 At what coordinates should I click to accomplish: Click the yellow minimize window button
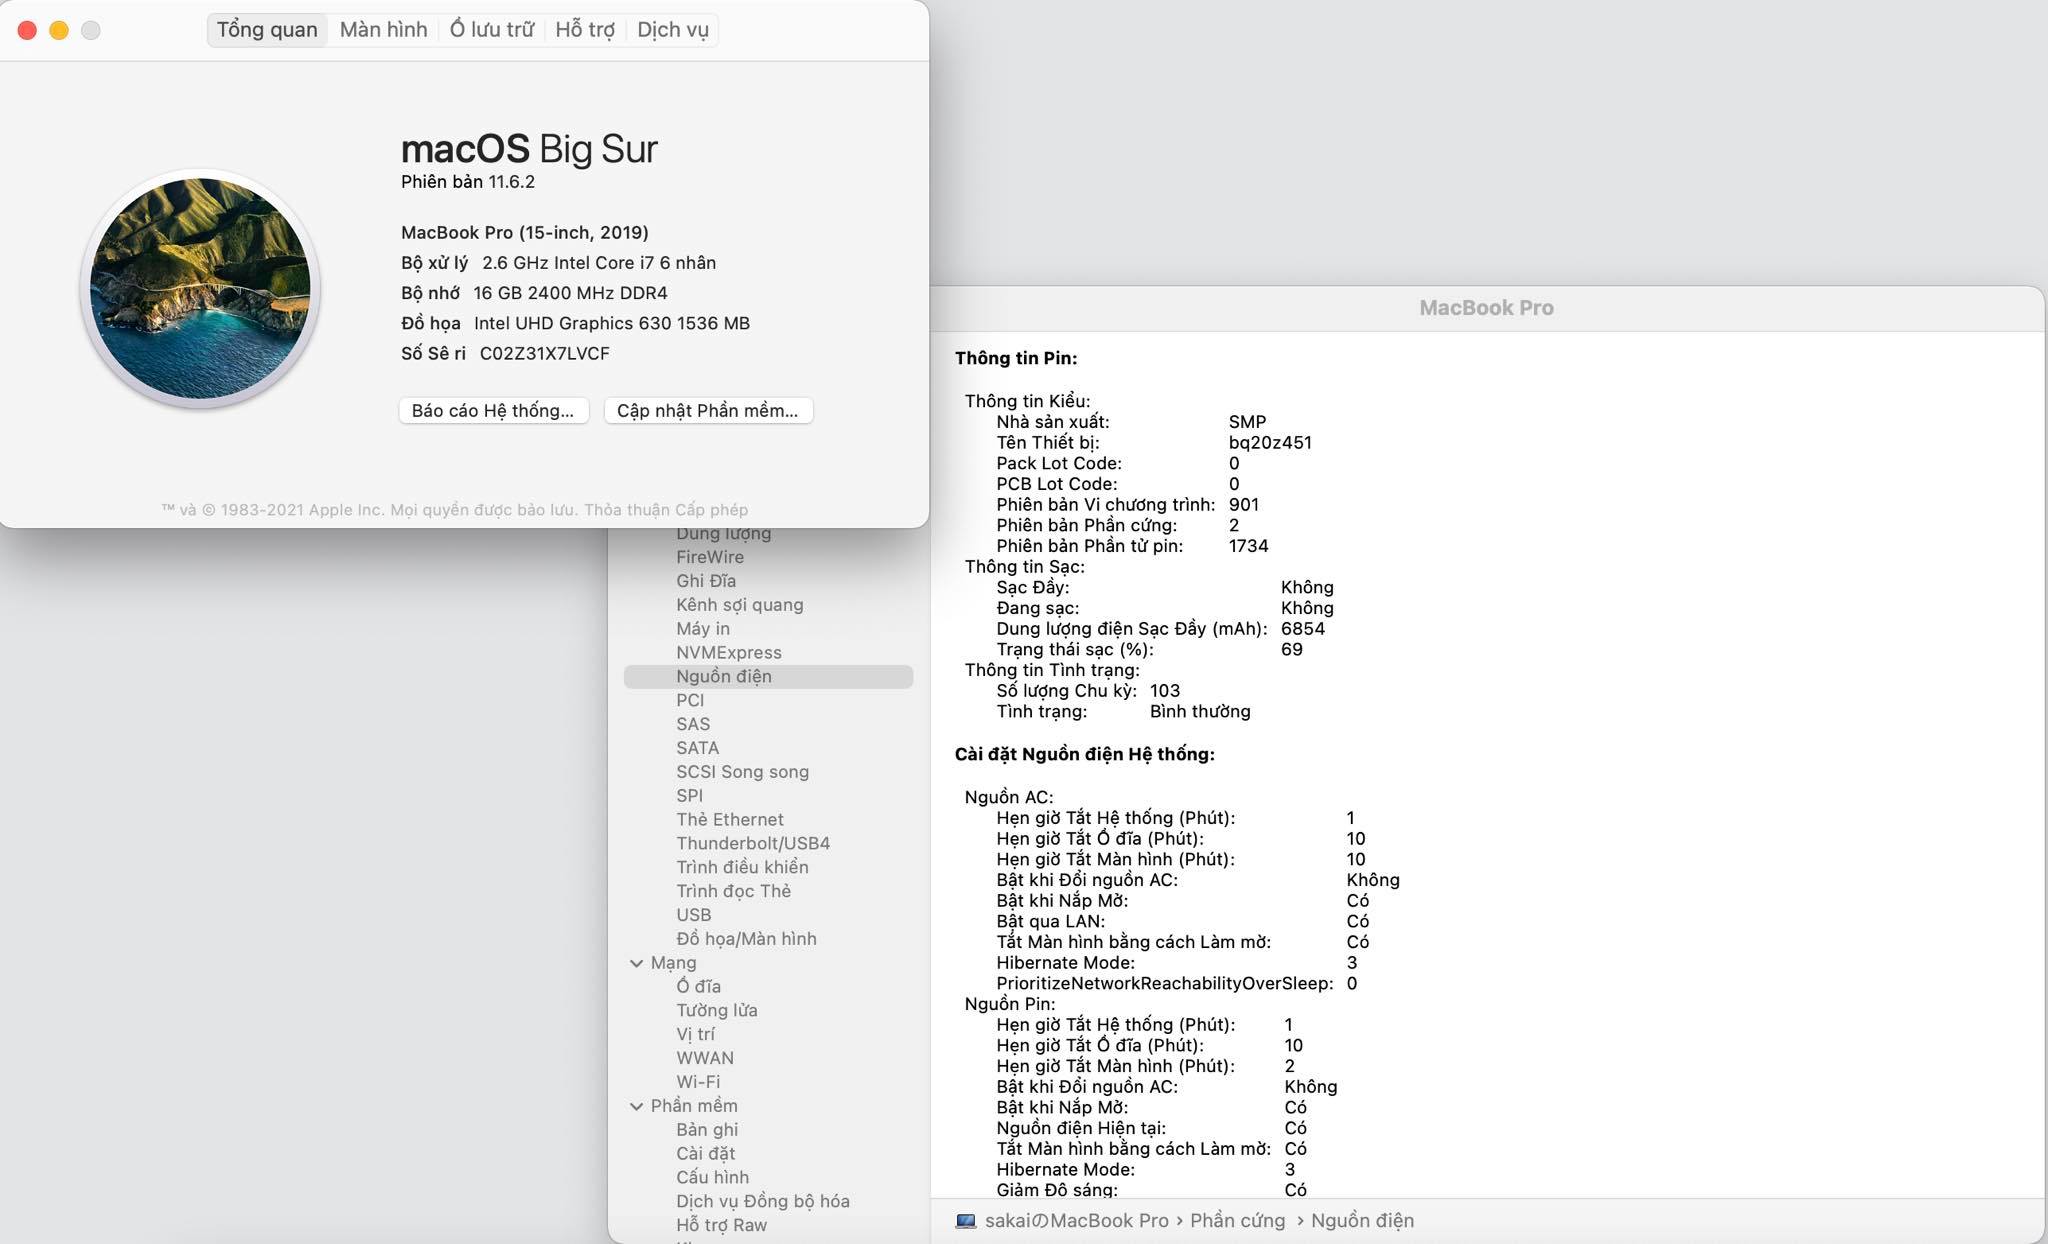coord(59,30)
